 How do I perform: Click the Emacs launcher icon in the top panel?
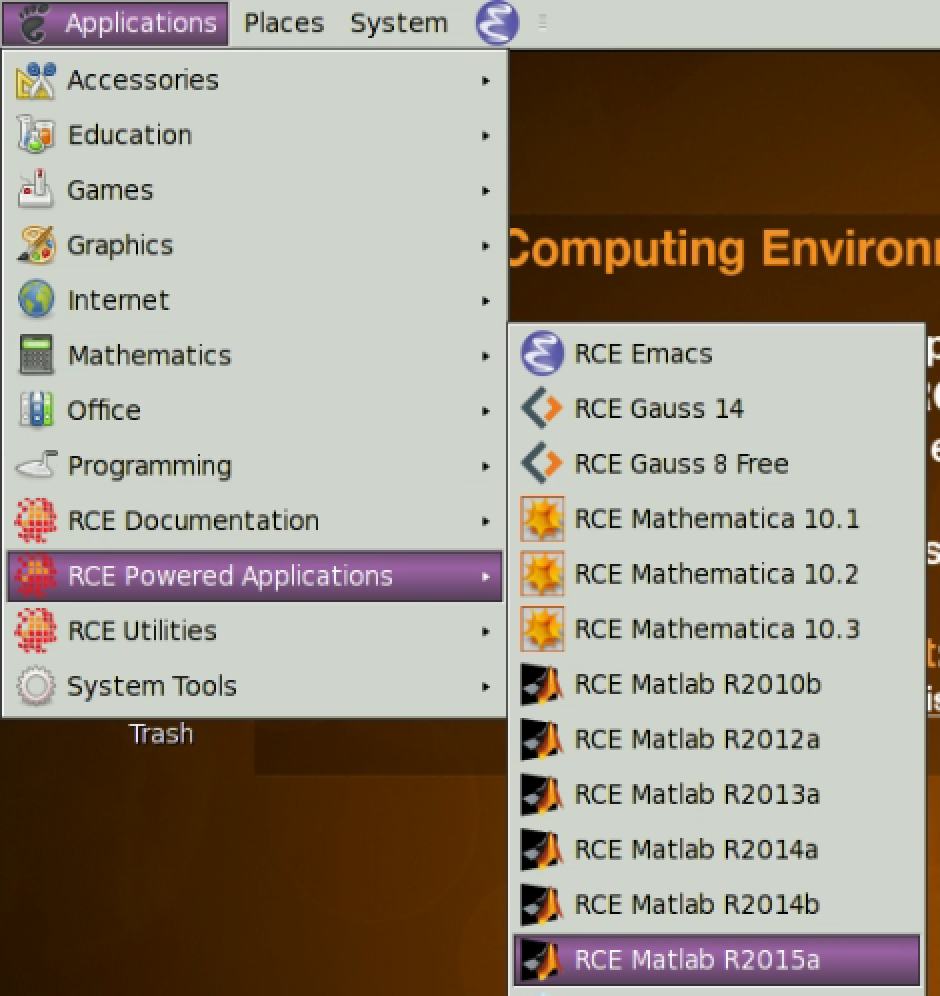tap(497, 23)
